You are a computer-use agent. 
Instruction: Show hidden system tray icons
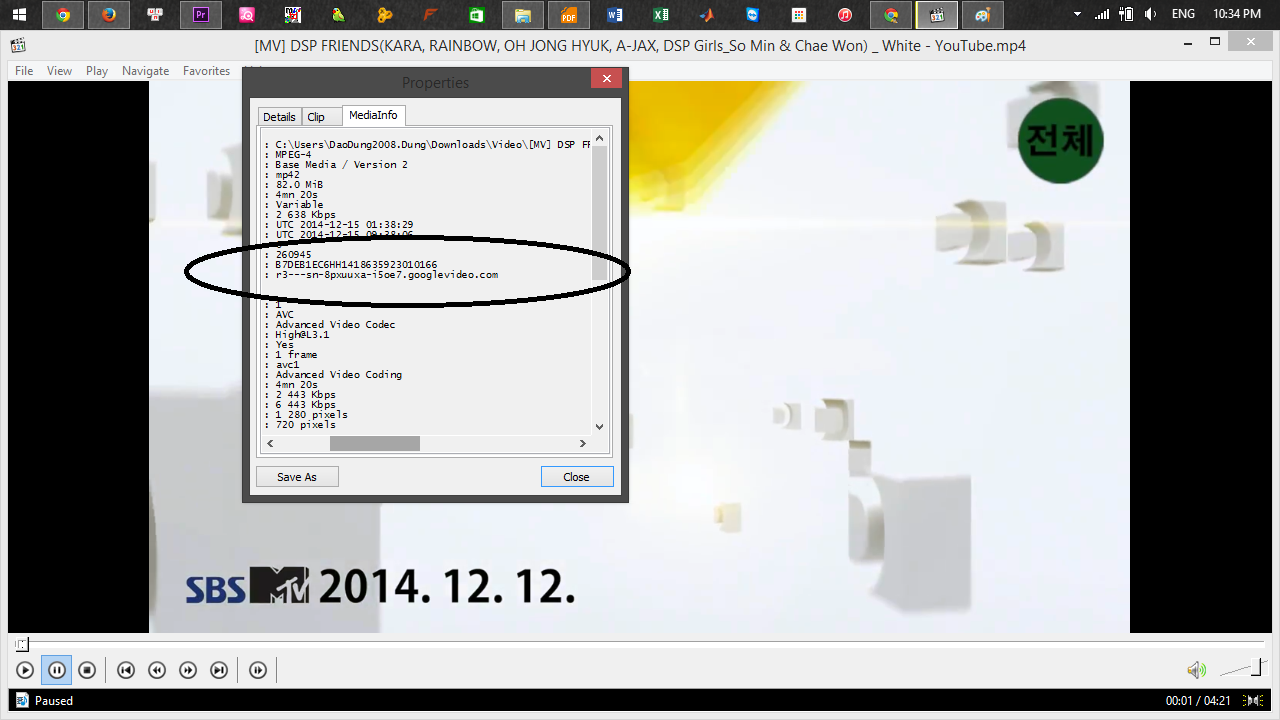tap(1077, 15)
